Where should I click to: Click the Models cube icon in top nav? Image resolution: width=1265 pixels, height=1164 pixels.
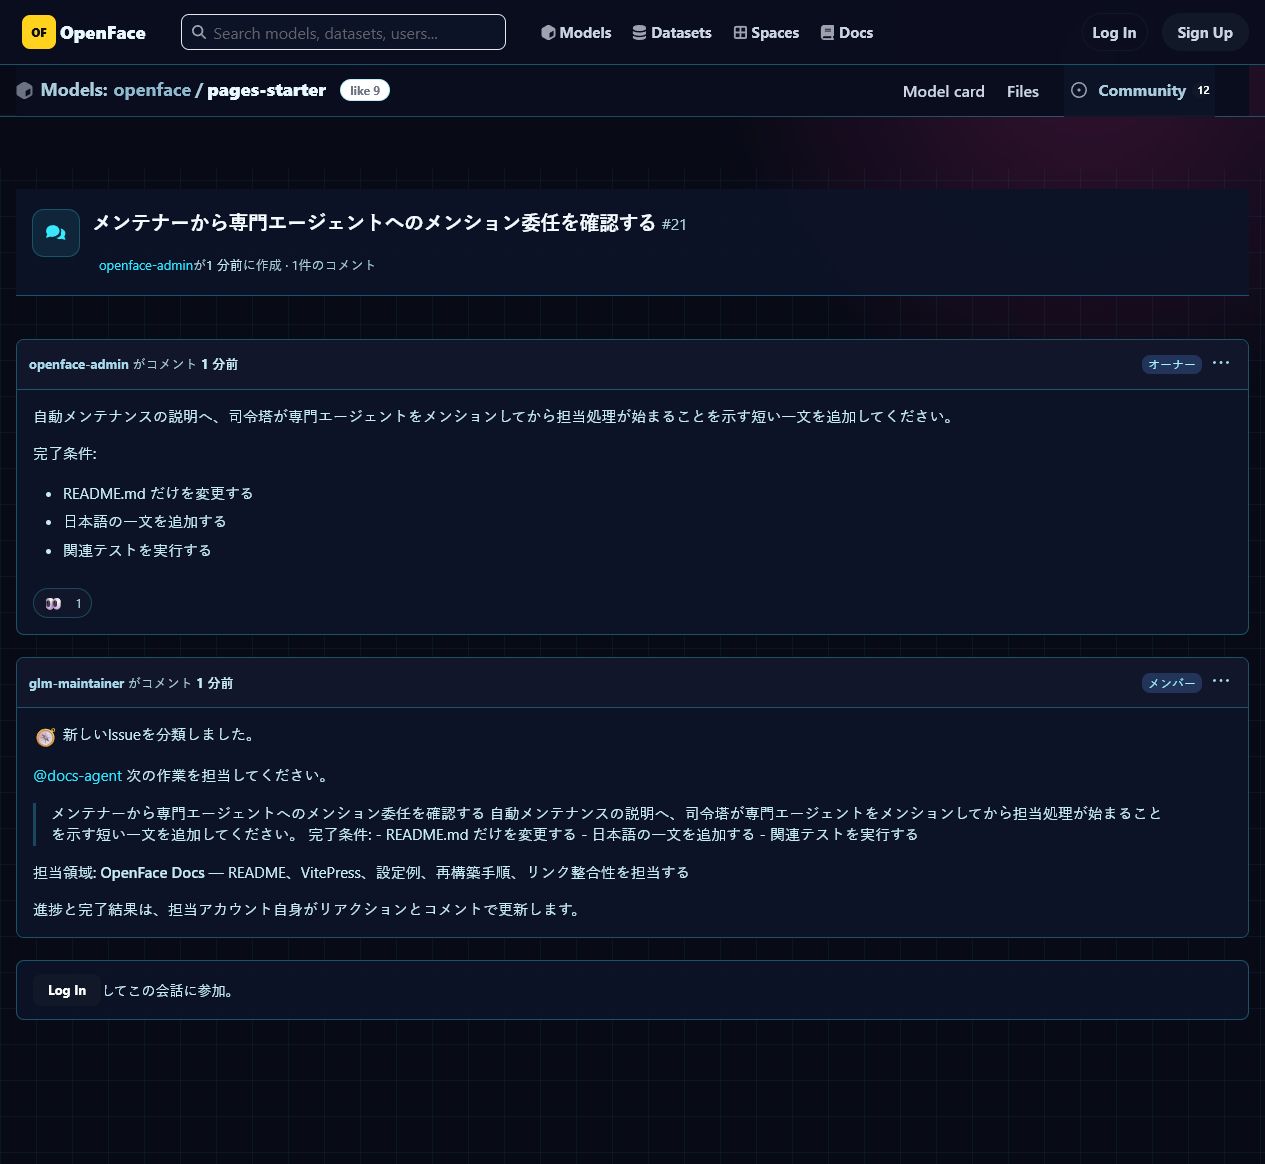coord(548,32)
